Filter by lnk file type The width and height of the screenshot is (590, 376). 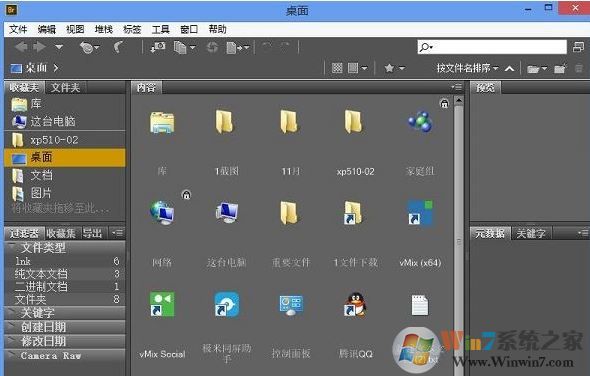tap(65, 261)
